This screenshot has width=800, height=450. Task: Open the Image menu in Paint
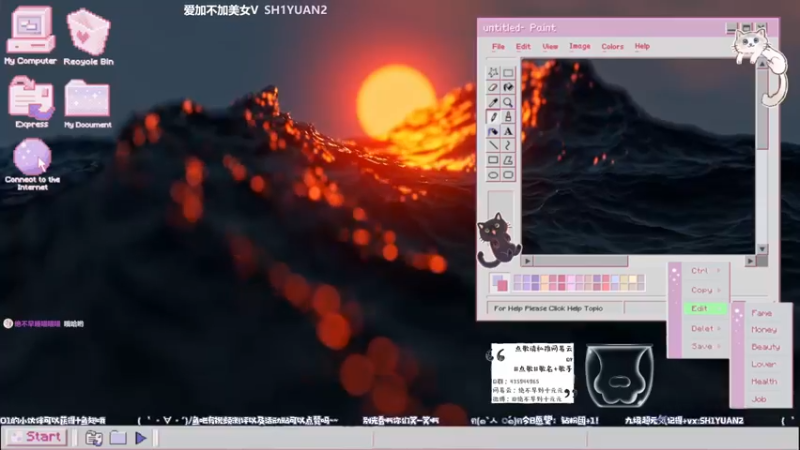tap(580, 46)
